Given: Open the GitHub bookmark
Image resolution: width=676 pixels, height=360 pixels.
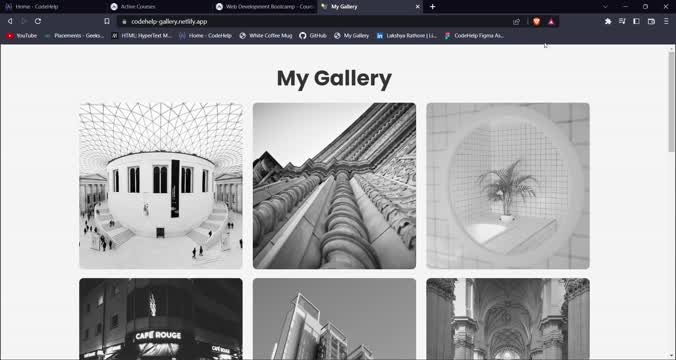Looking at the screenshot, I should (x=313, y=36).
